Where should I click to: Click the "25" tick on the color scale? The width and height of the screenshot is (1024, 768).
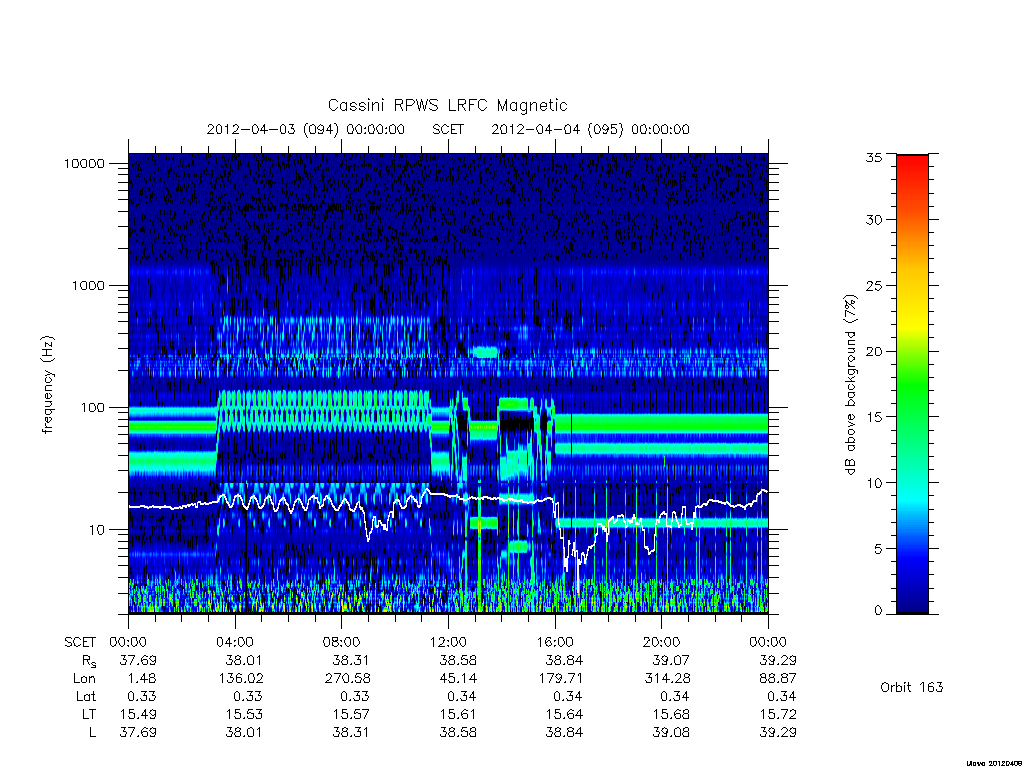click(x=873, y=286)
